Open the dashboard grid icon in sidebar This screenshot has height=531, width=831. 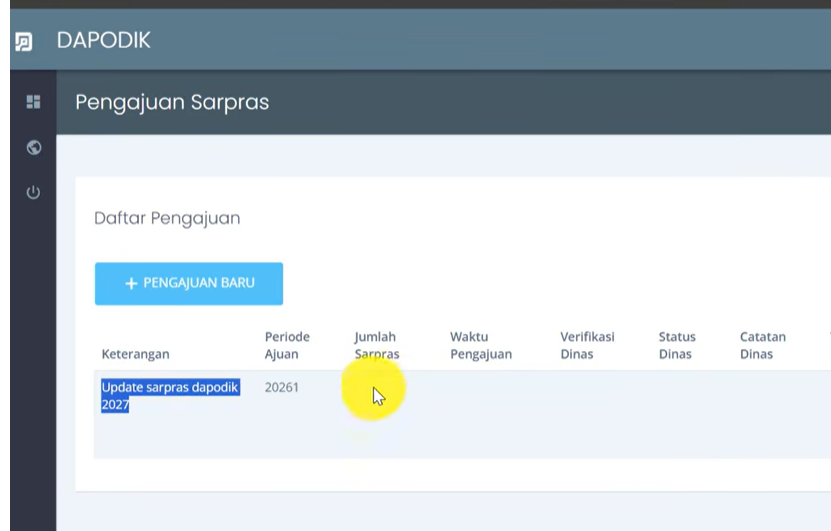click(x=33, y=101)
